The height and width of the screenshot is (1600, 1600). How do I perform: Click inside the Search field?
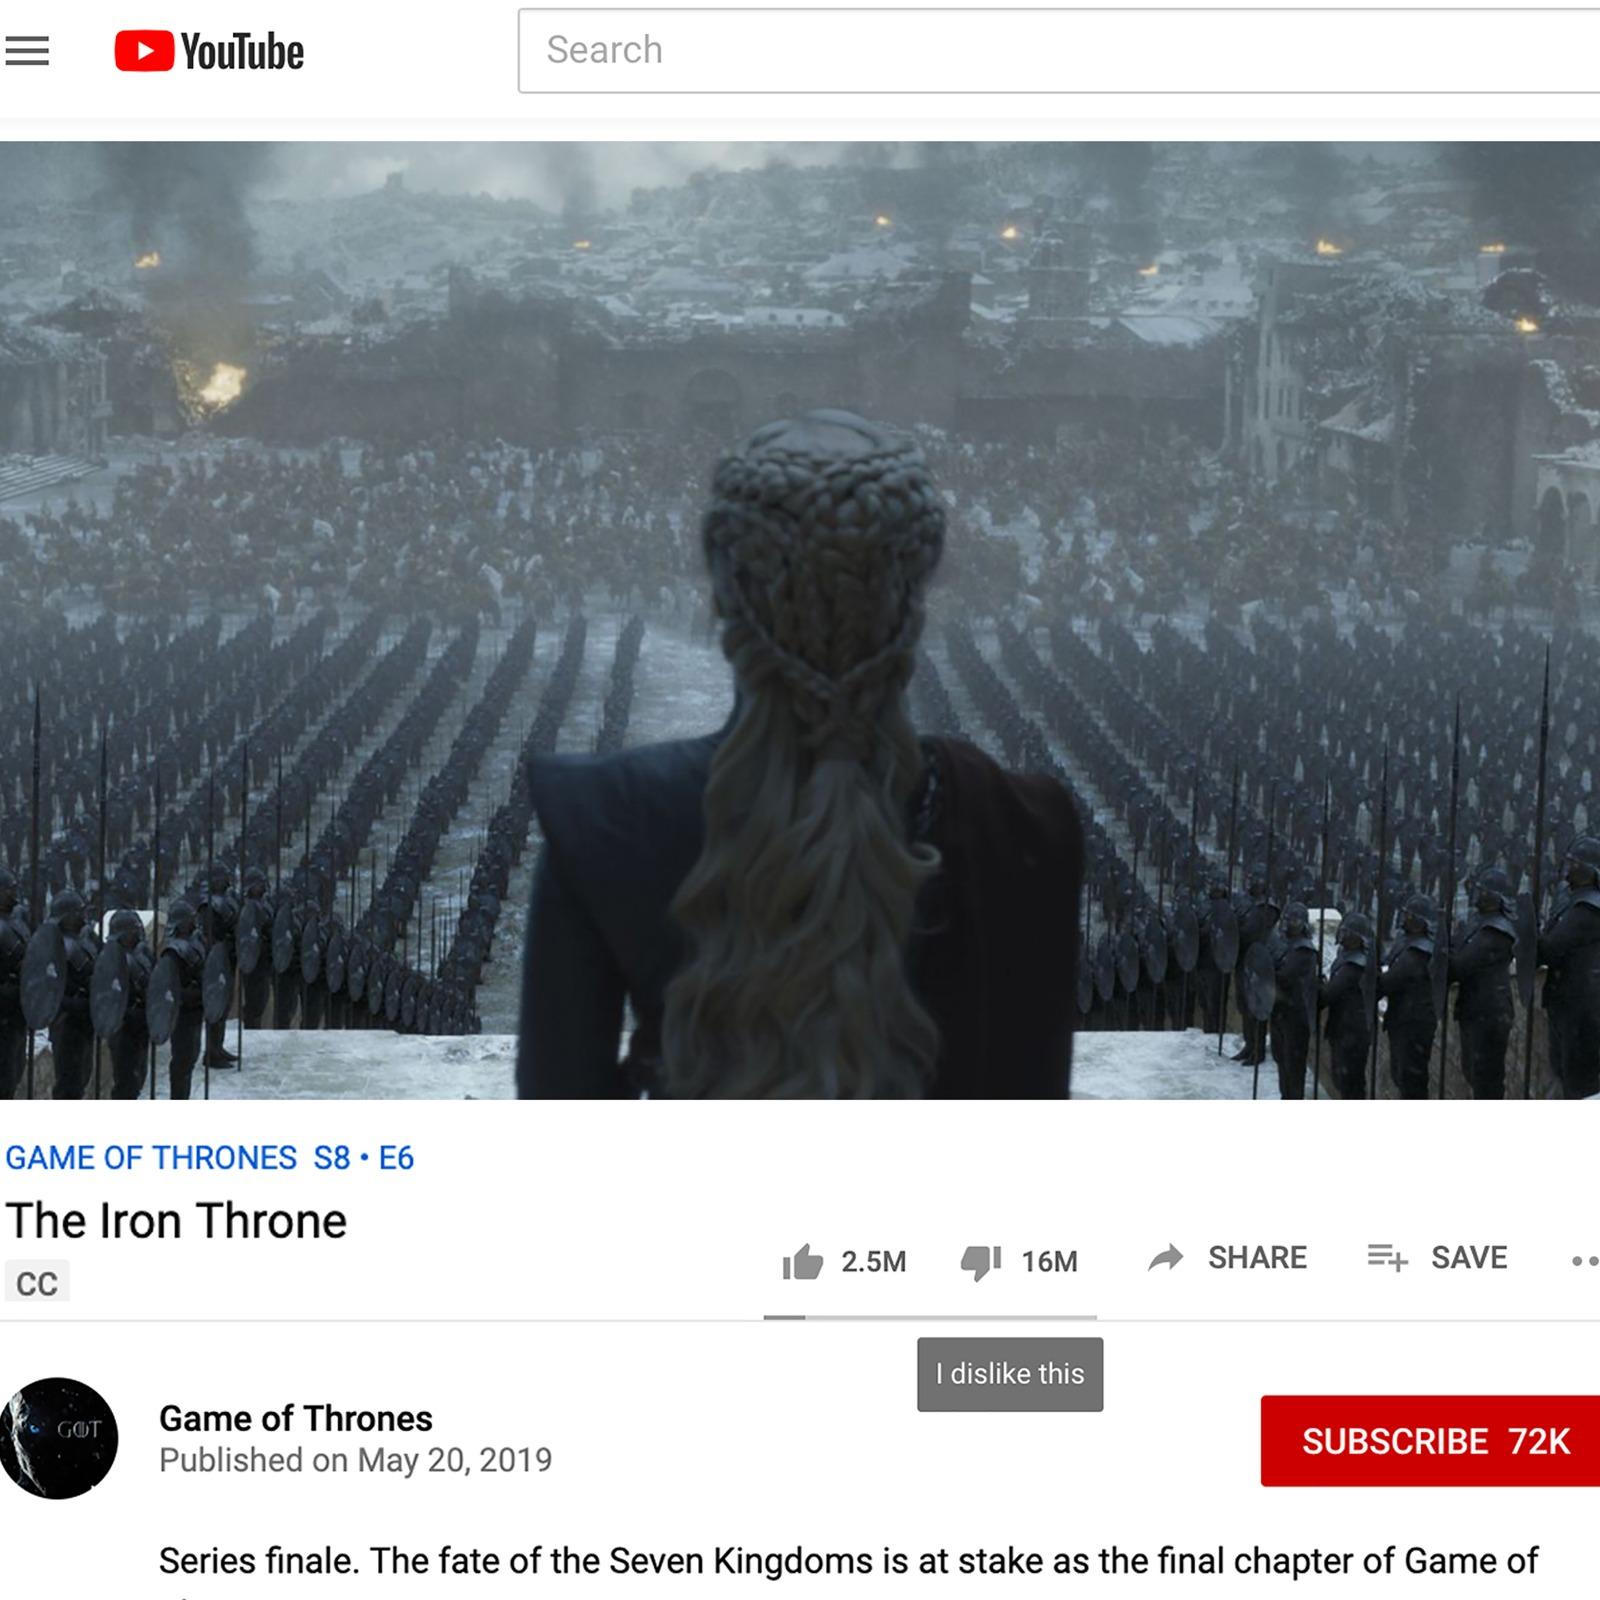[1059, 51]
